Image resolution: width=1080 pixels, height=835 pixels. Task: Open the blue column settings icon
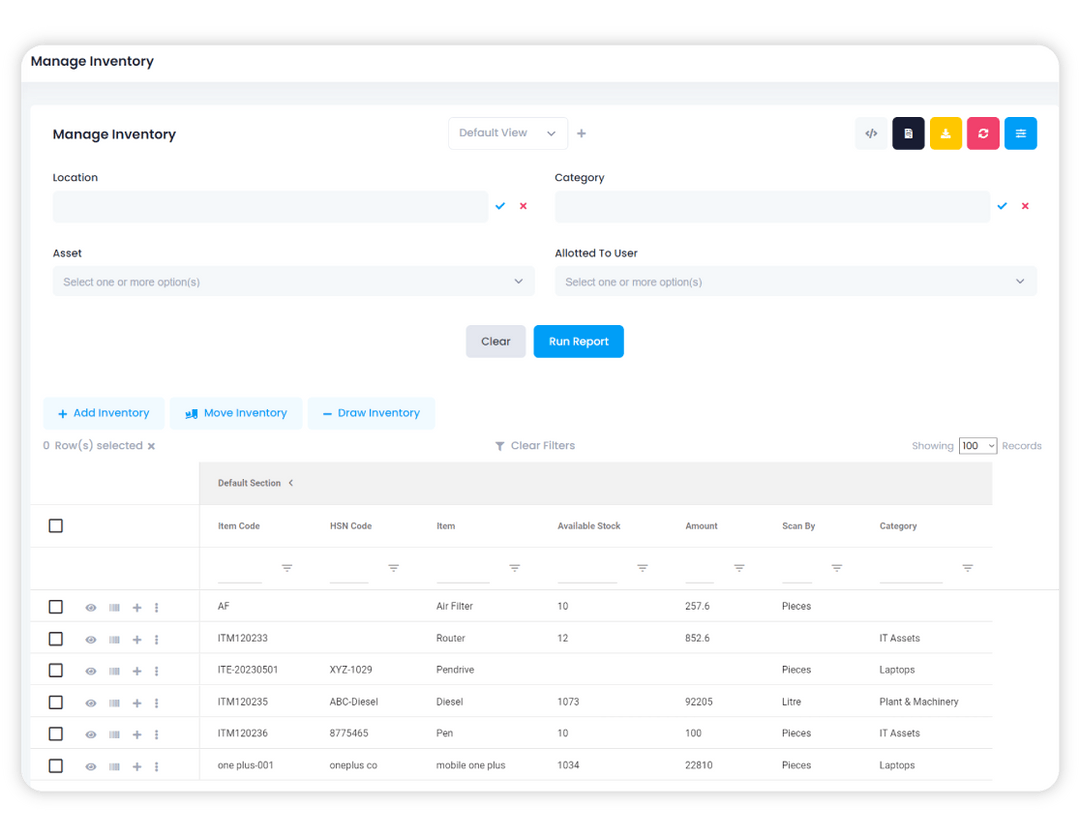click(1020, 133)
